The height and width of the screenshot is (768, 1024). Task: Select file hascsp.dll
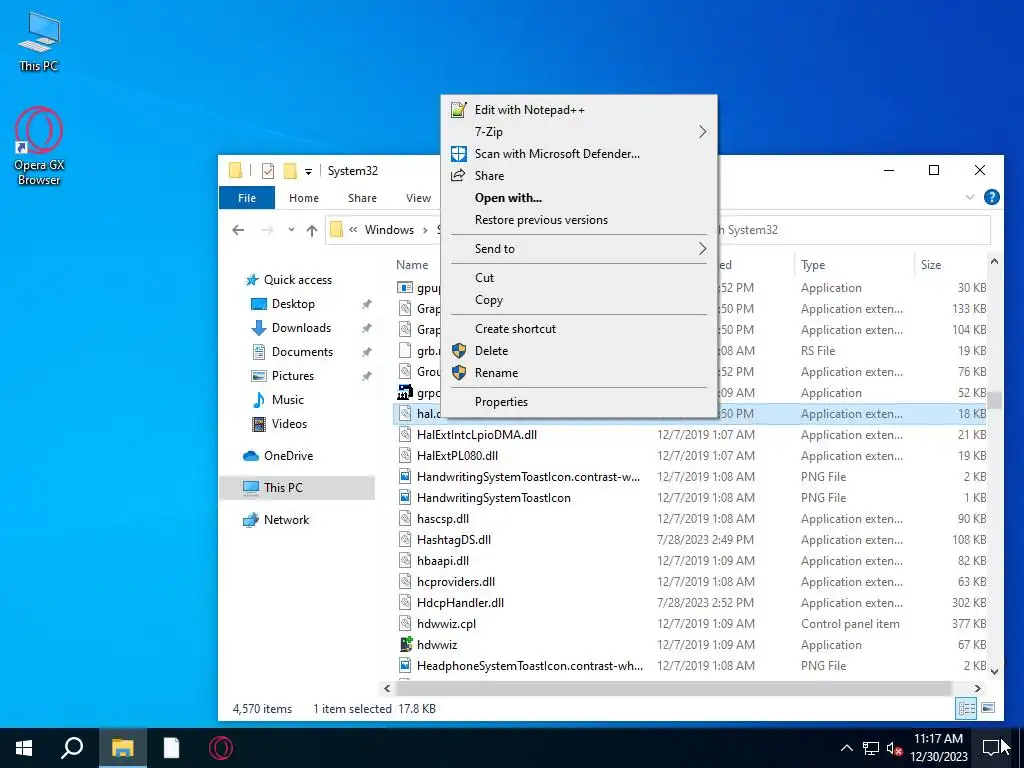click(443, 519)
